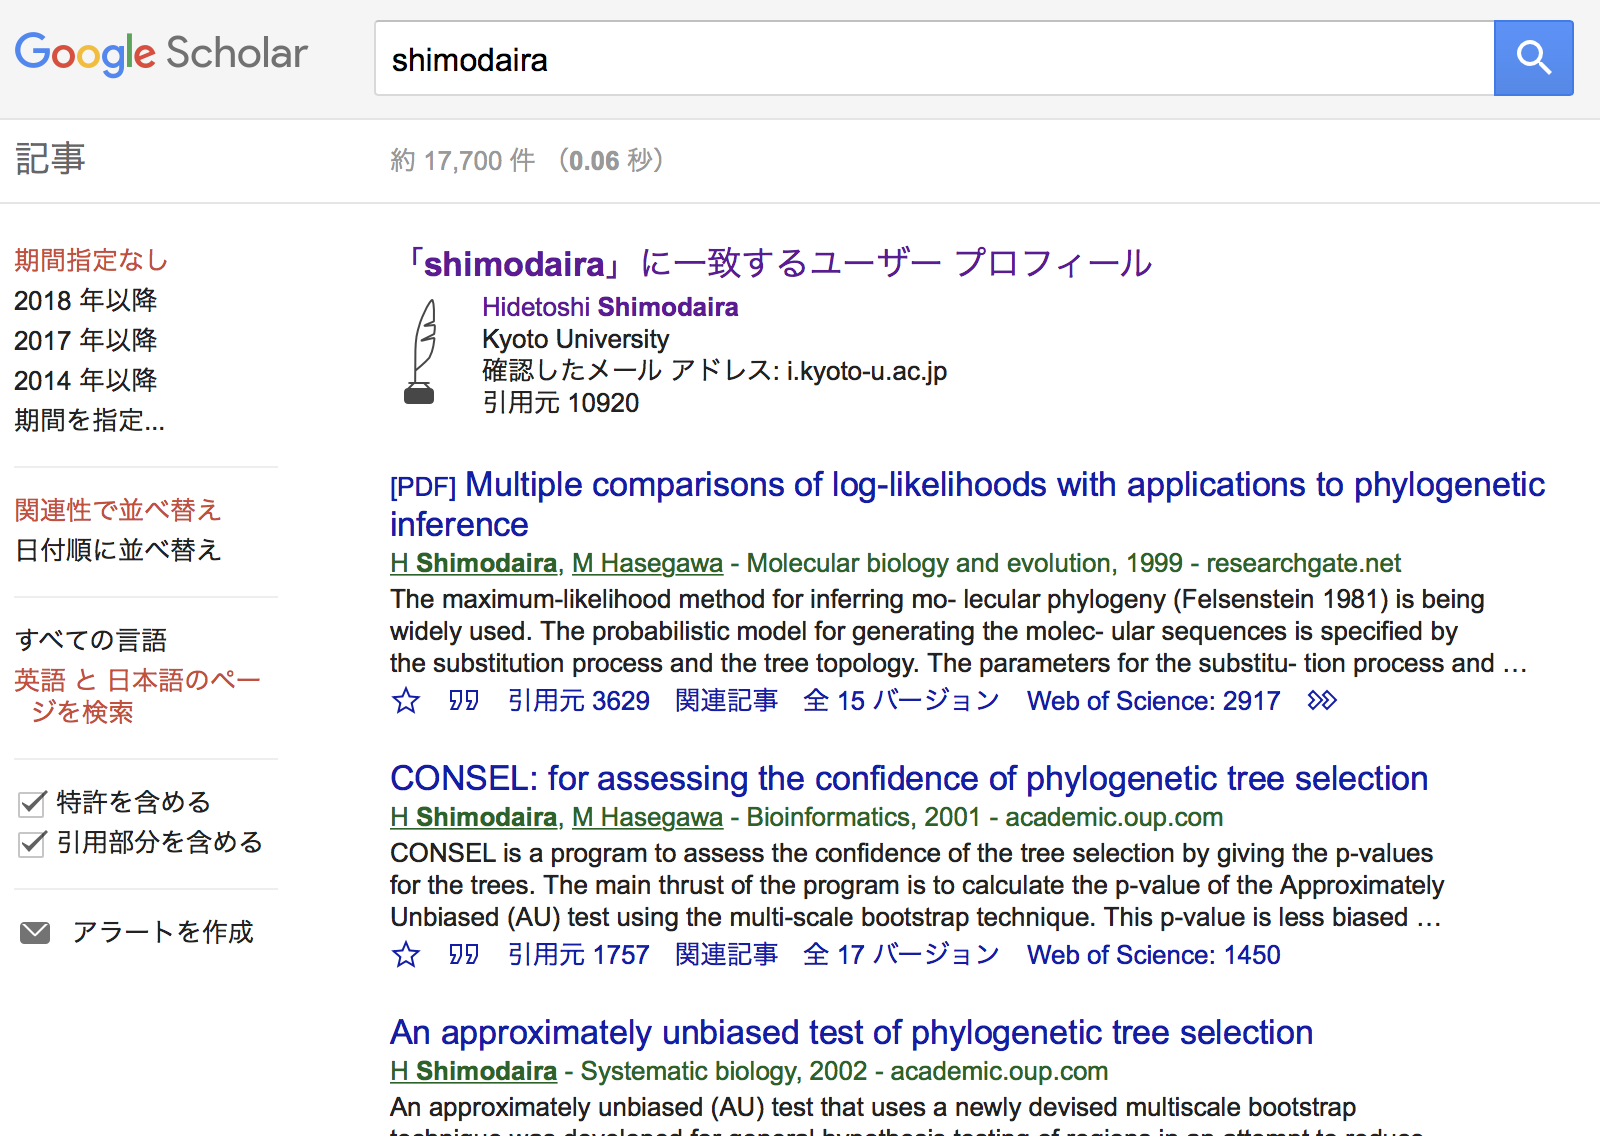Filter results to 2014 年以降
The height and width of the screenshot is (1136, 1600).
tap(86, 381)
